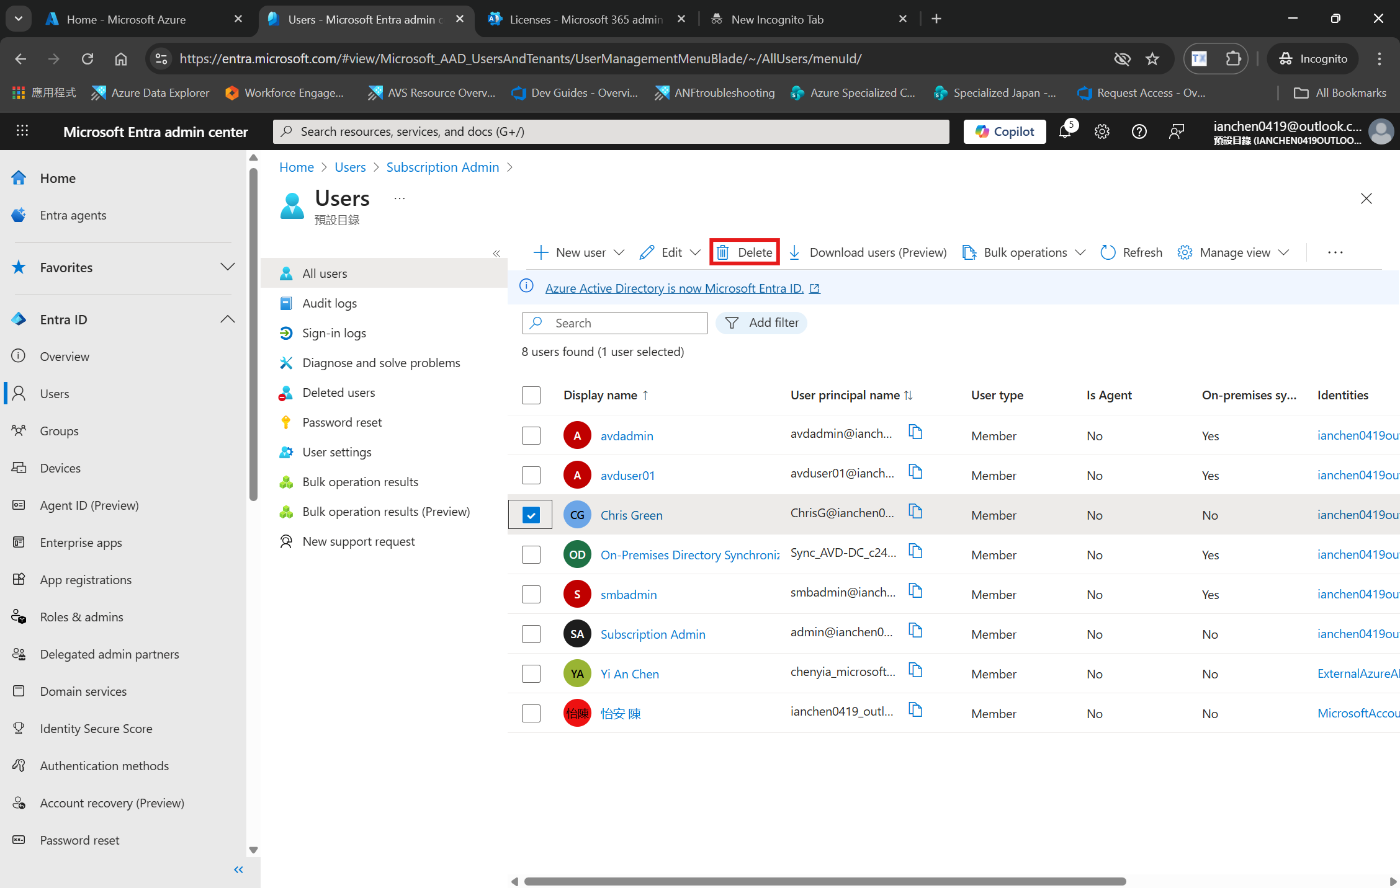The height and width of the screenshot is (888, 1400).
Task: Open Copilot from the header
Action: (1005, 131)
